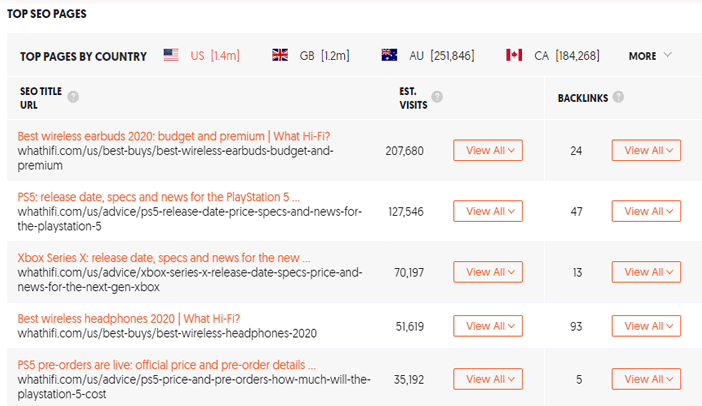702x406 pixels.
Task: Select the Canada flag icon
Action: pos(514,55)
